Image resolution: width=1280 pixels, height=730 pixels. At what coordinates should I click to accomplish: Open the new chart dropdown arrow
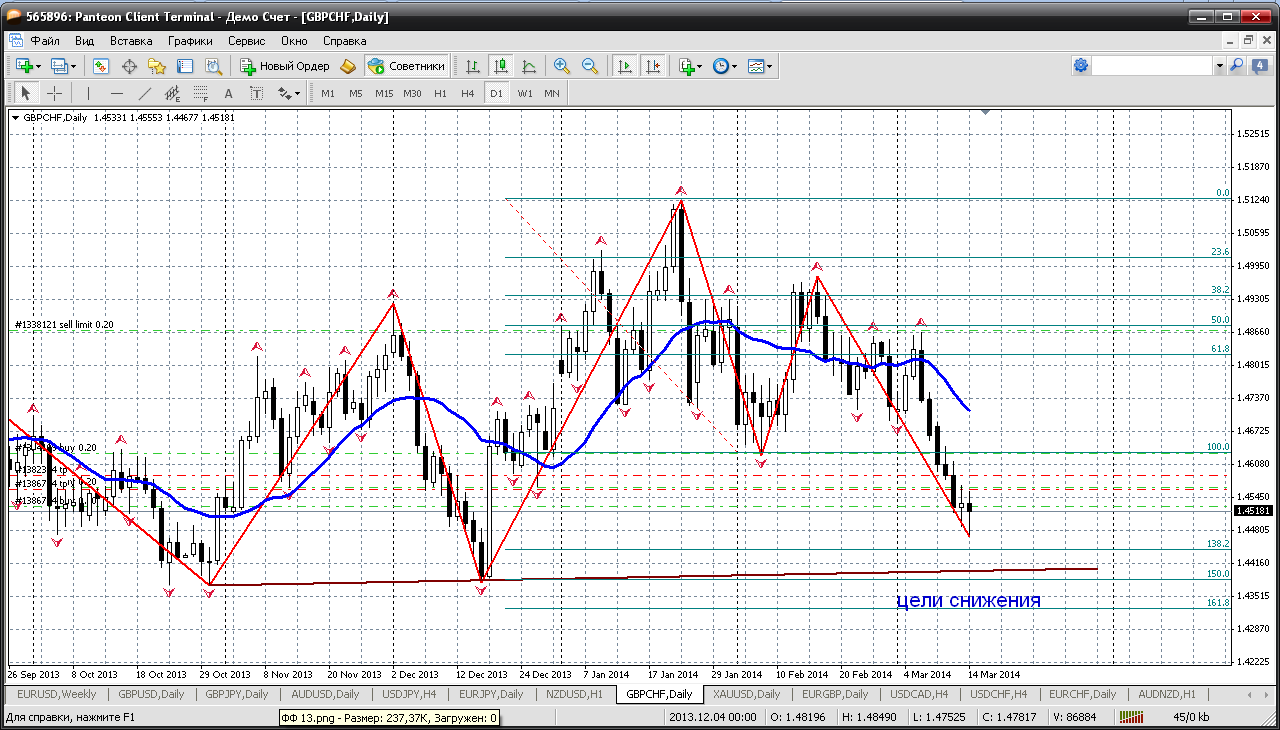point(38,66)
